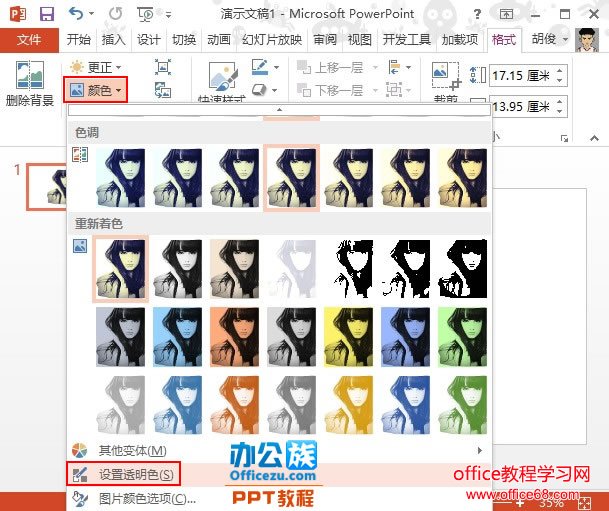The width and height of the screenshot is (609, 511).
Task: Select the no-recolor thumbnail
Action: pos(120,269)
